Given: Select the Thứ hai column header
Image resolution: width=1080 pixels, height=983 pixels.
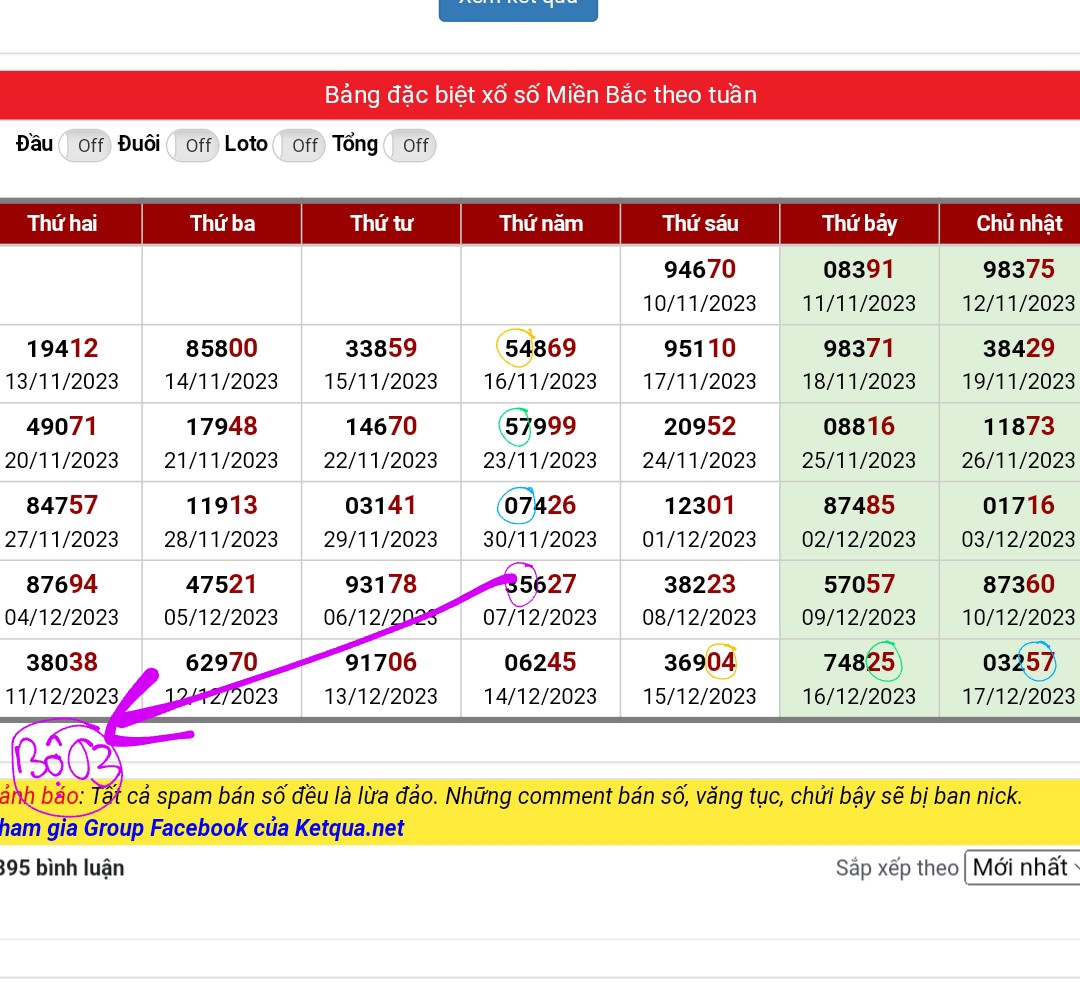Looking at the screenshot, I should point(62,223).
